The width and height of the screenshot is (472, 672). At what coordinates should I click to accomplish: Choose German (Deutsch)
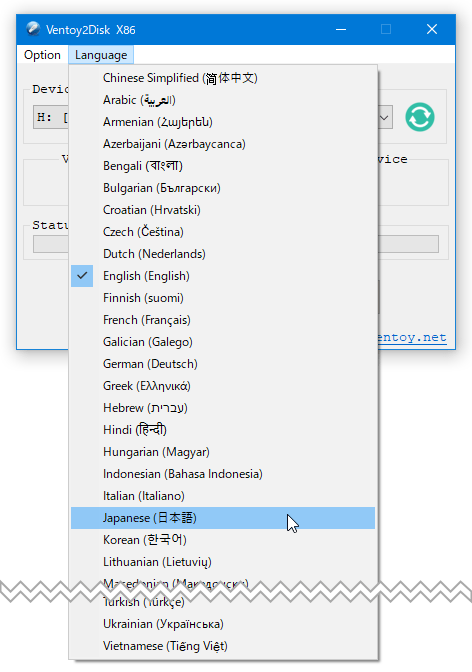tap(223, 364)
